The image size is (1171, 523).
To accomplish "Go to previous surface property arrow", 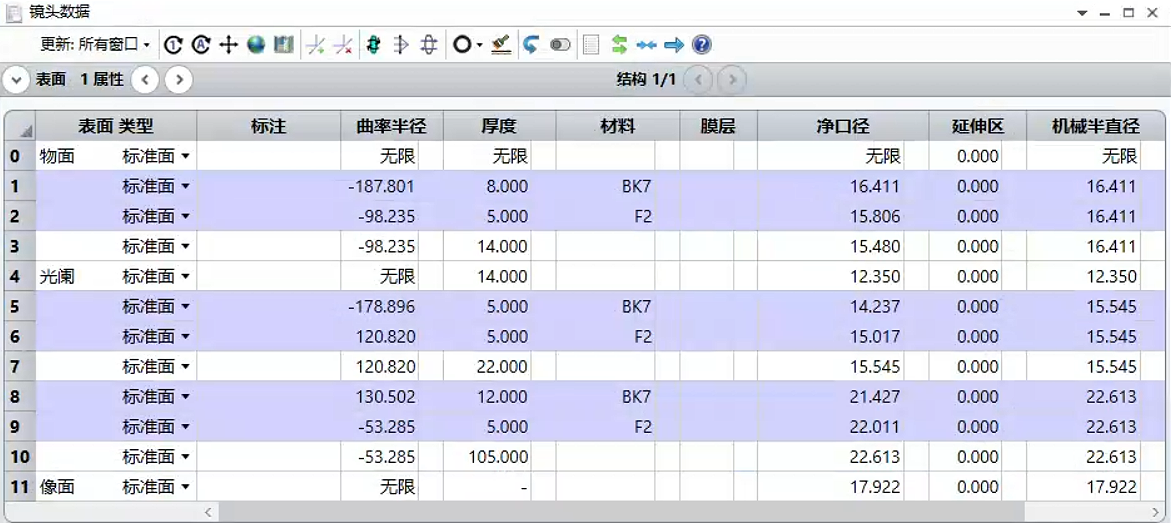I will click(x=145, y=79).
